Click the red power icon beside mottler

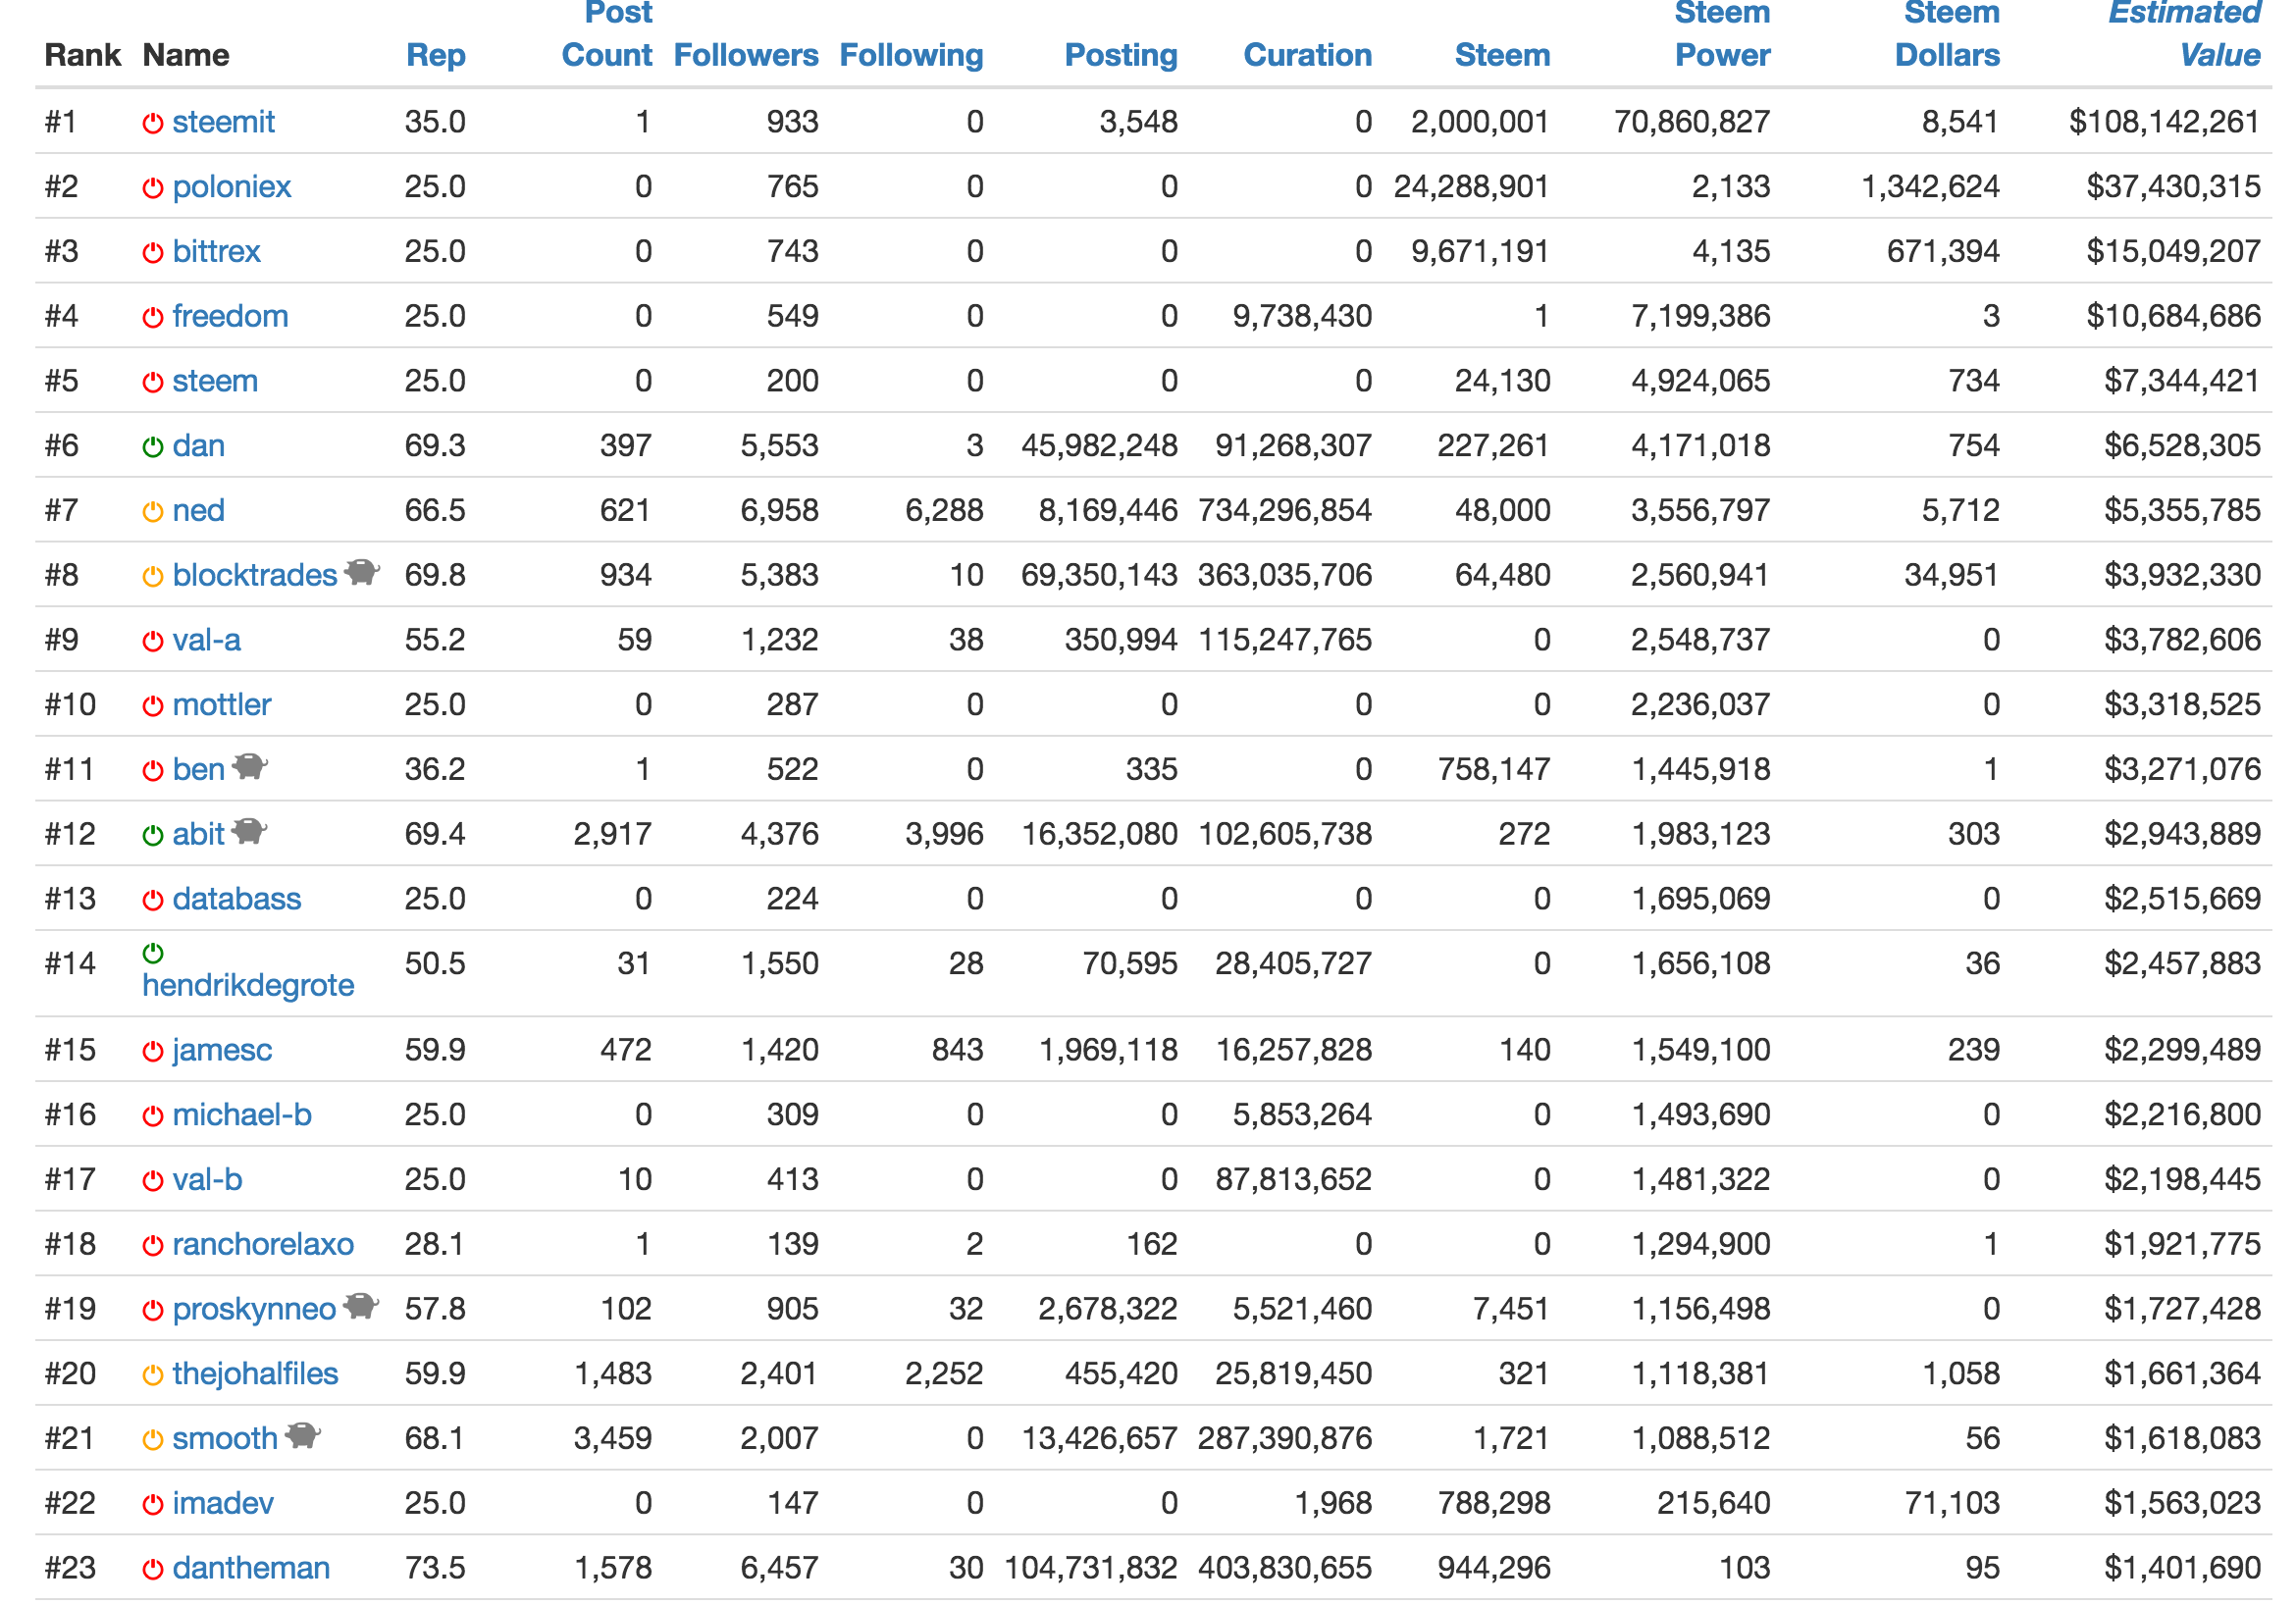click(152, 707)
